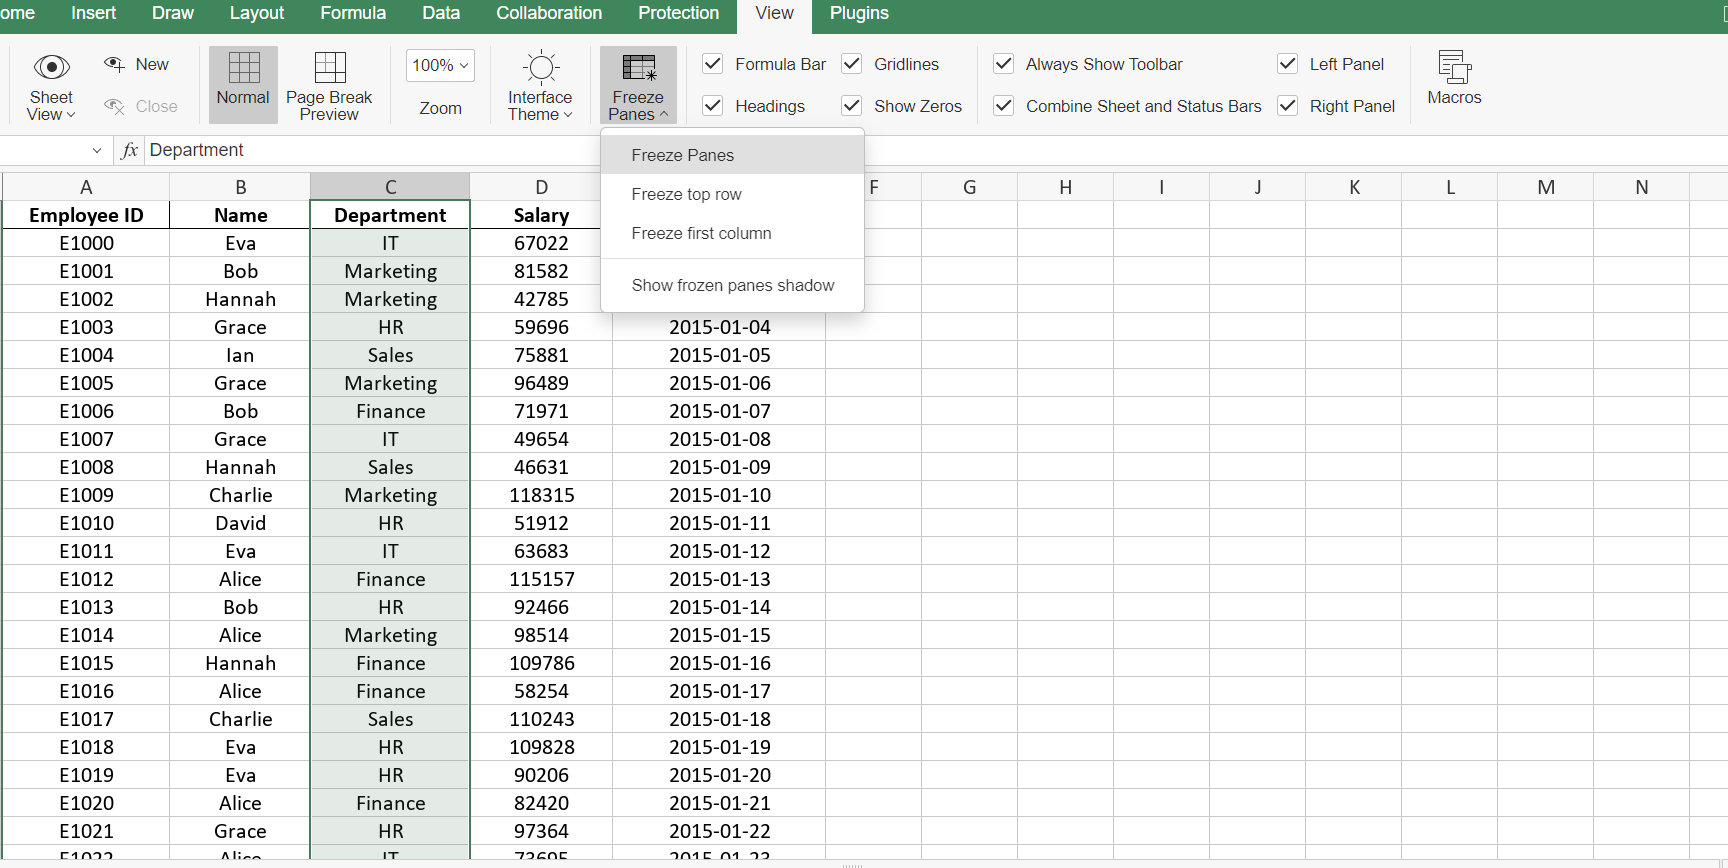Open the cell name box dropdown arrow
The image size is (1728, 868).
click(x=97, y=150)
